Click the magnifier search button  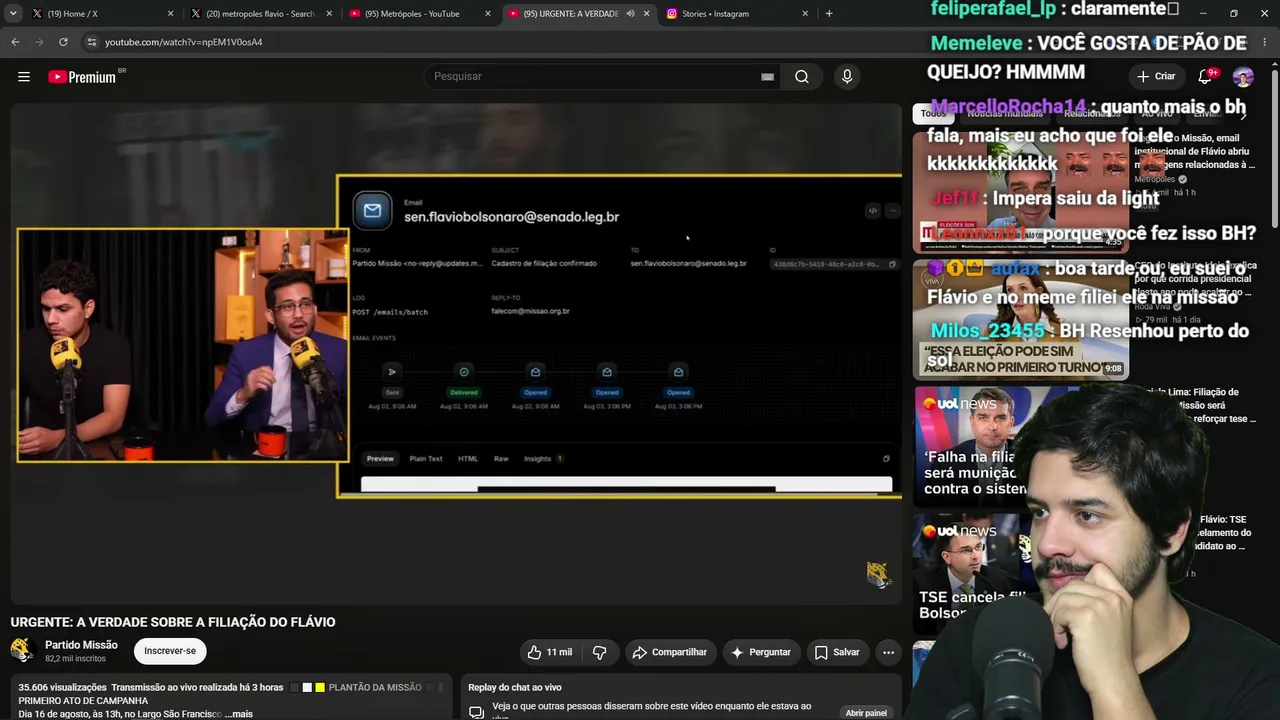(x=801, y=77)
